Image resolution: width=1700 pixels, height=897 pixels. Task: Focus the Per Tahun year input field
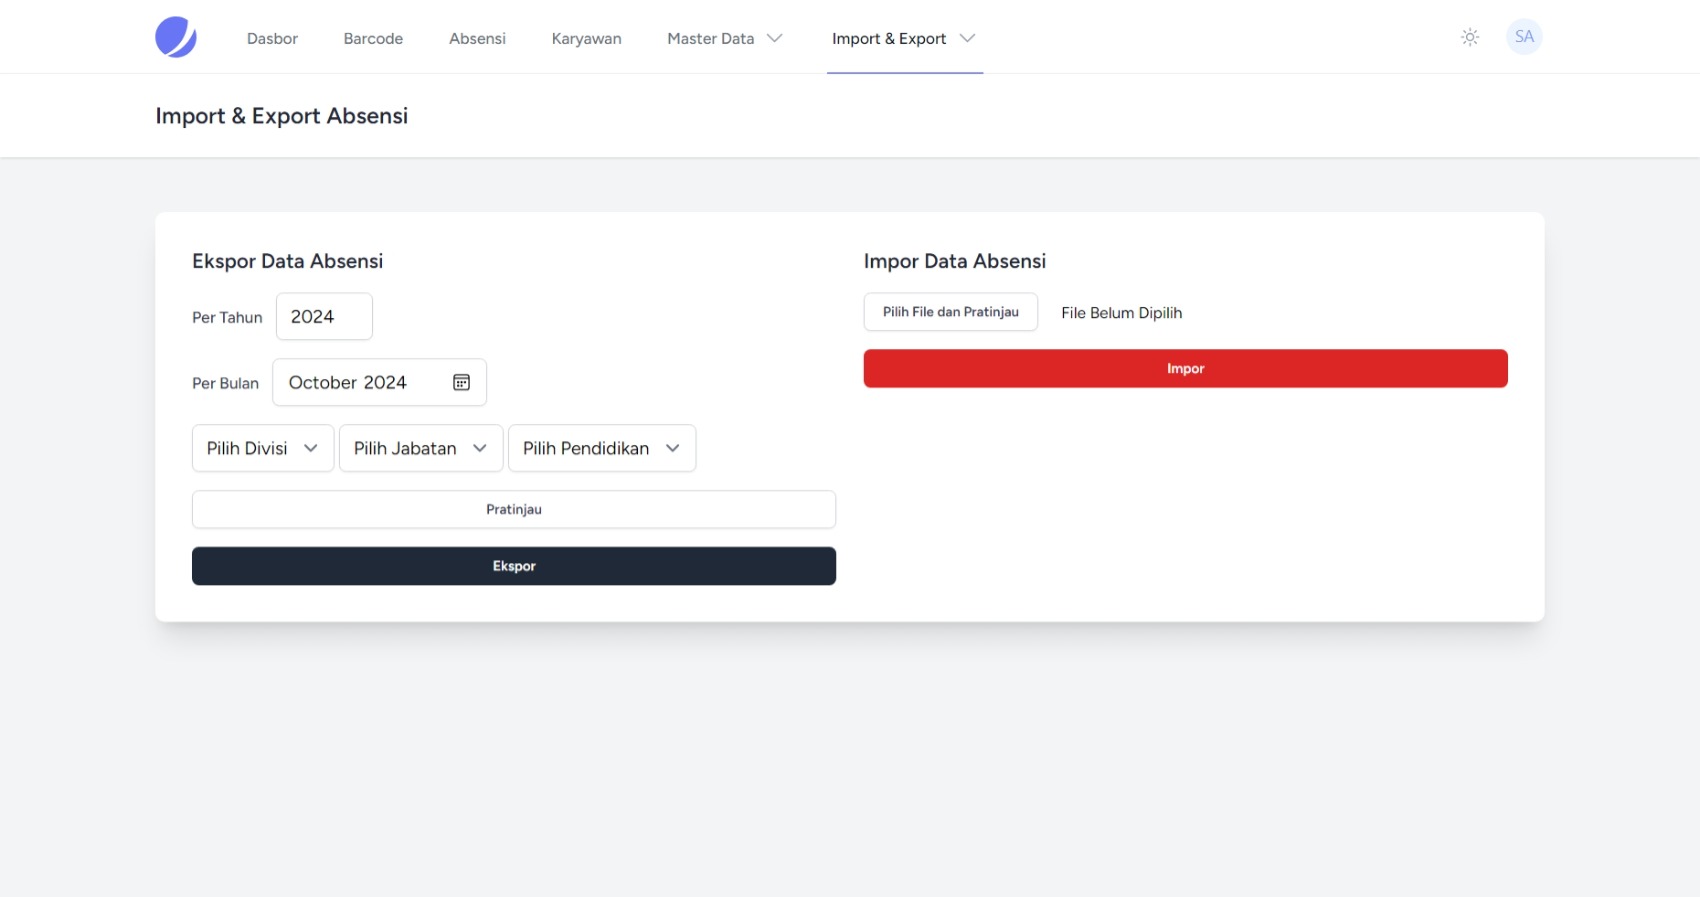pyautogui.click(x=323, y=317)
